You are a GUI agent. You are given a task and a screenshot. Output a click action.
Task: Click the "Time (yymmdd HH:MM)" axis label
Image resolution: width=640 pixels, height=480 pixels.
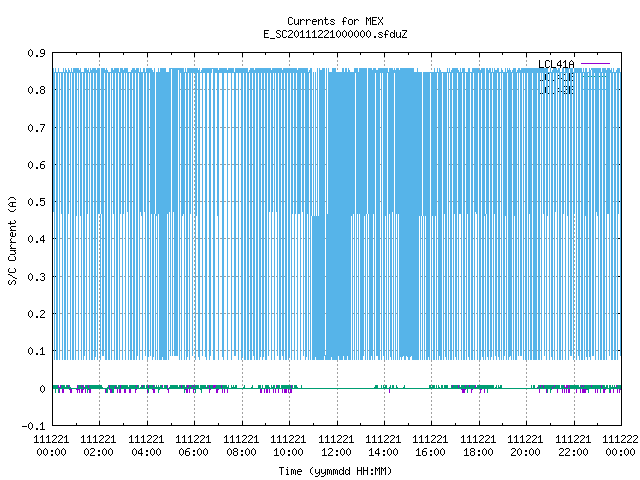(335, 471)
